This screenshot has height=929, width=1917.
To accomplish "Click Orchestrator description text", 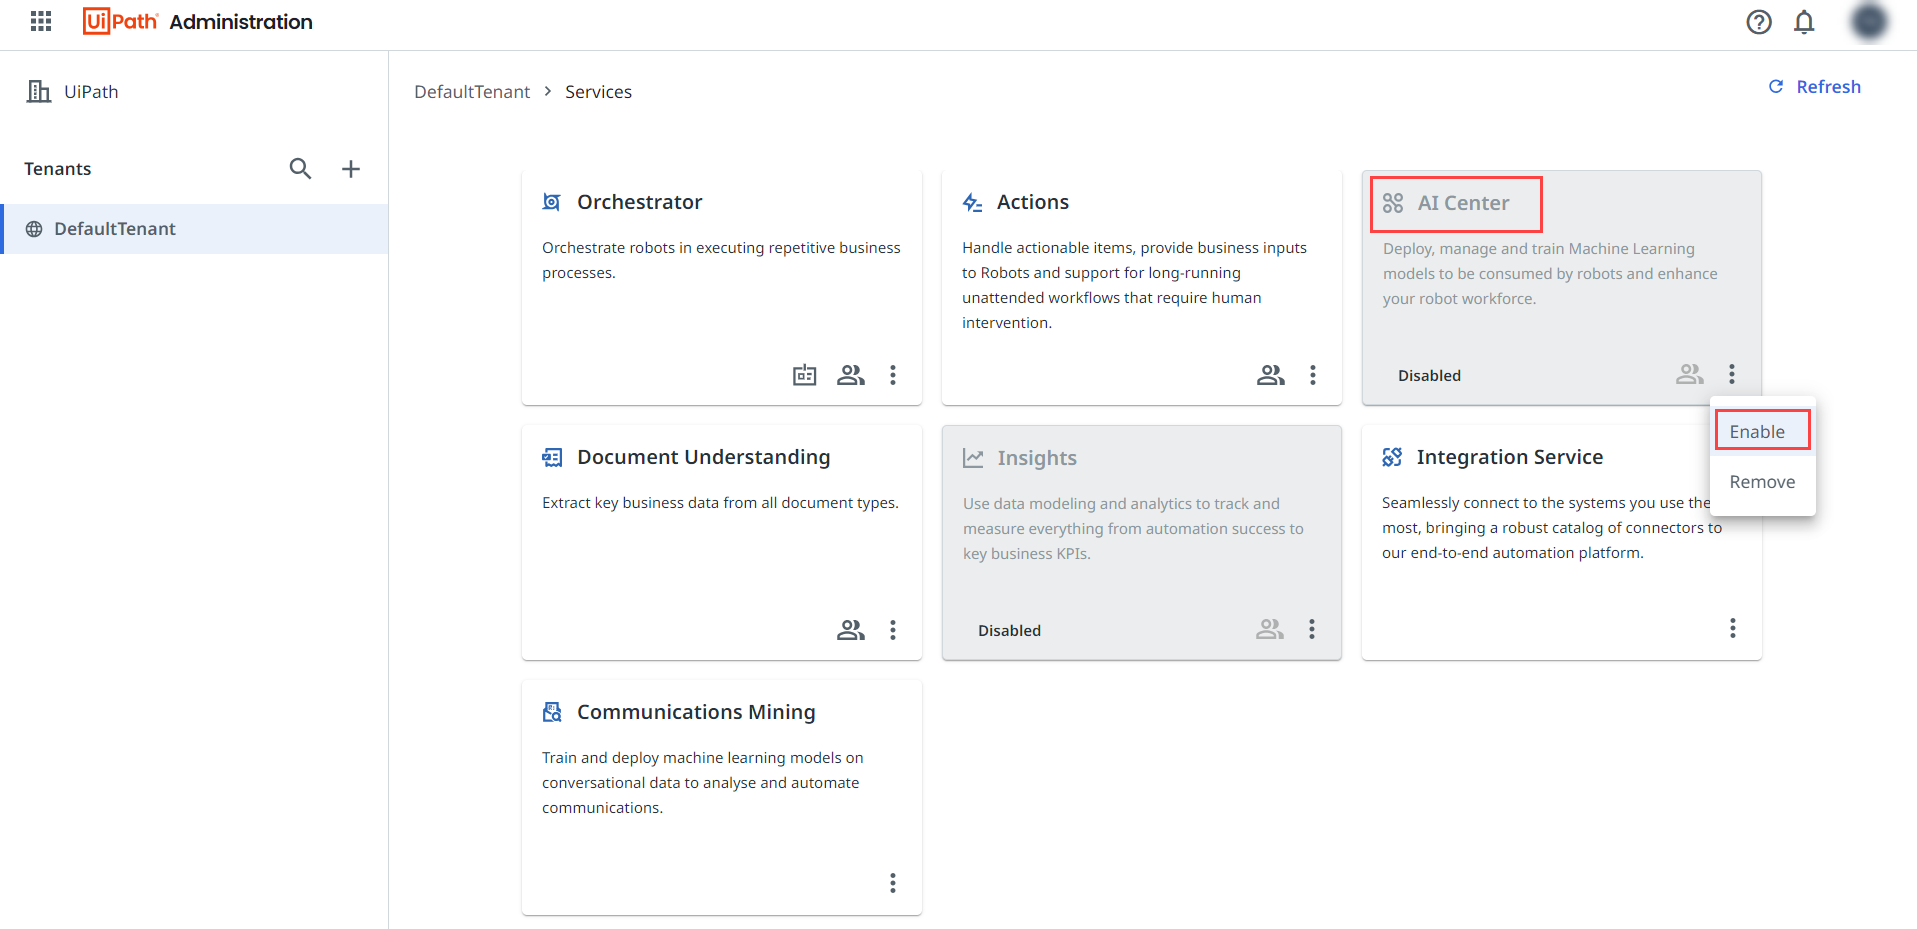I will tap(721, 260).
